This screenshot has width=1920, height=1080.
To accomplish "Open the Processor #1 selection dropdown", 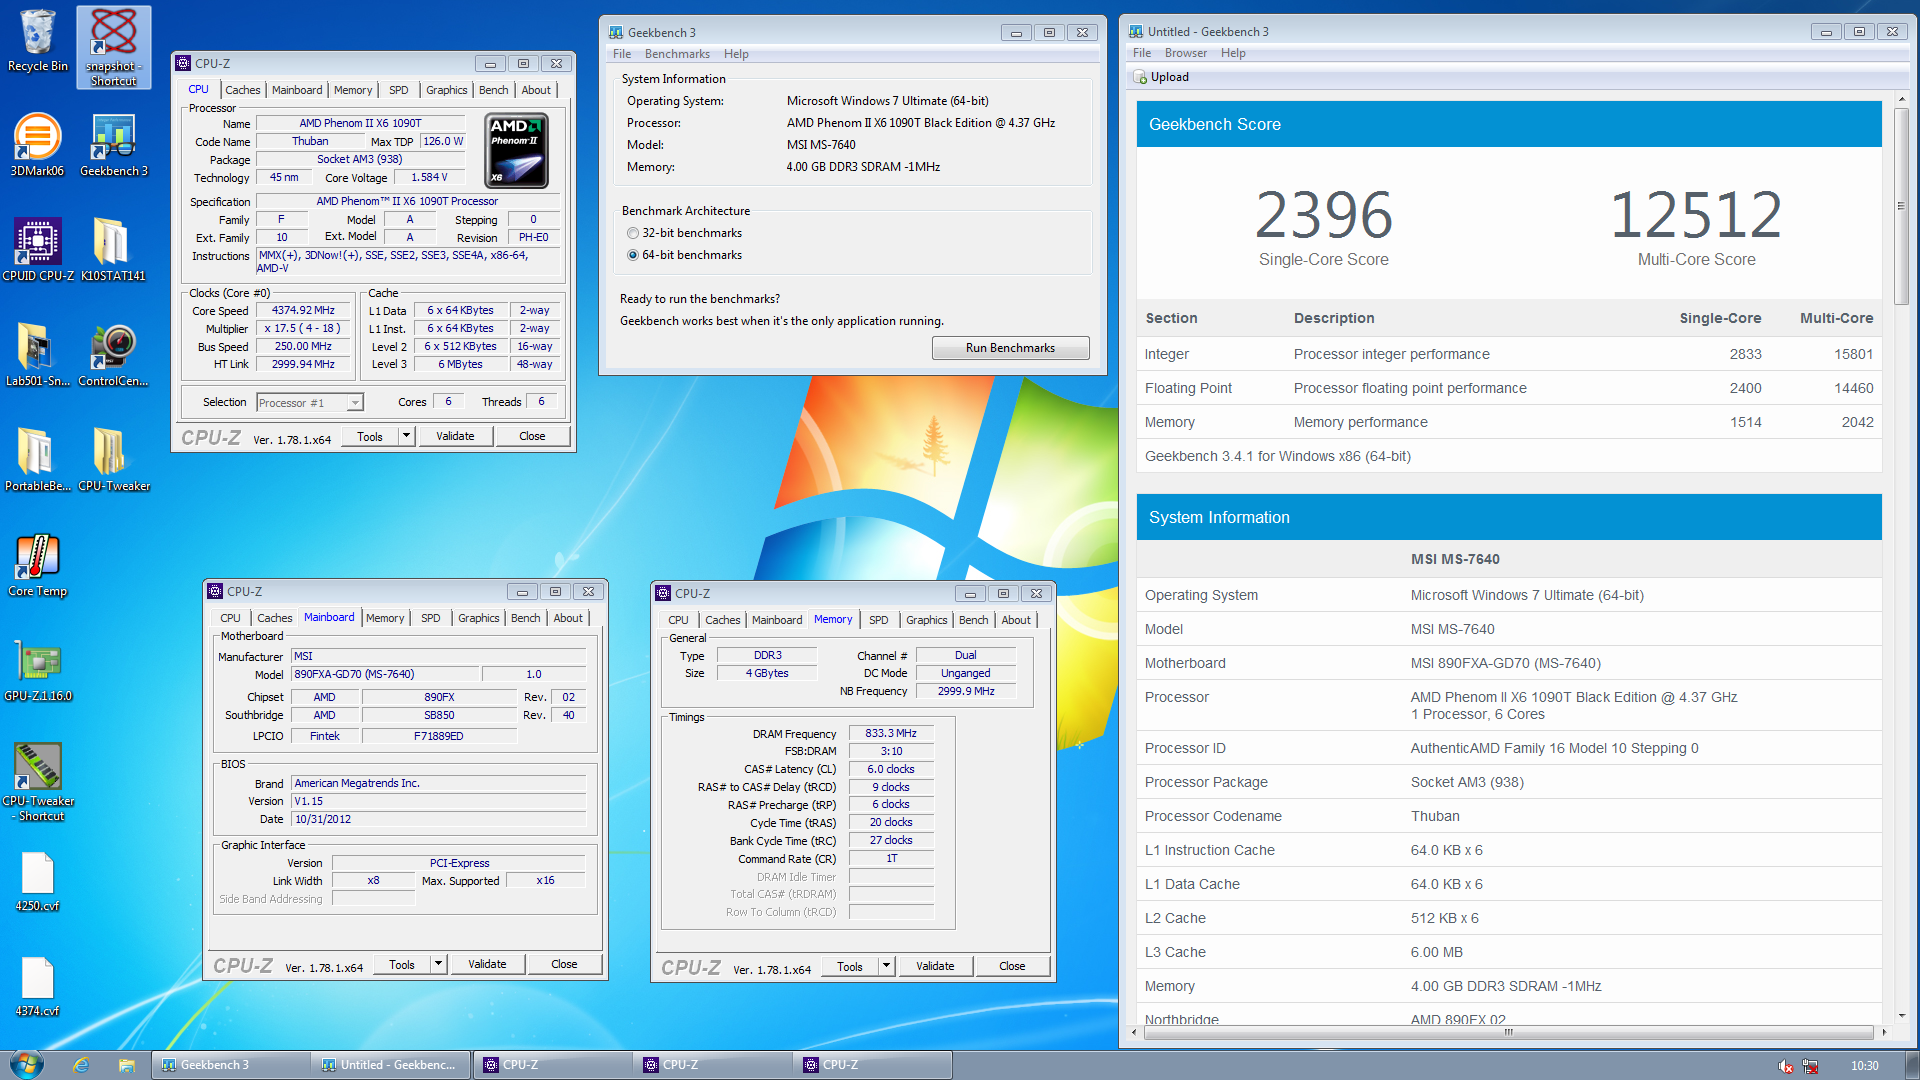I will [309, 403].
